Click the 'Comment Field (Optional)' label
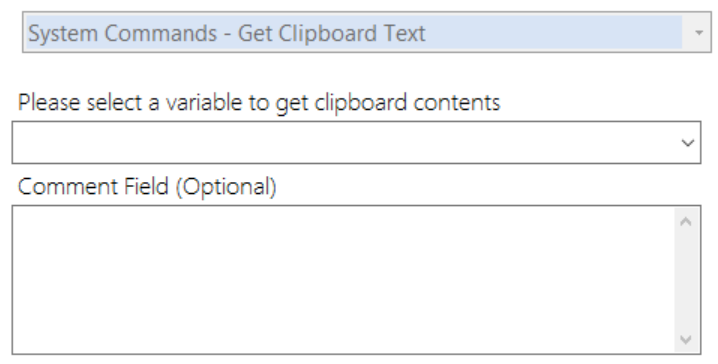Image resolution: width=718 pixels, height=364 pixels. tap(147, 187)
